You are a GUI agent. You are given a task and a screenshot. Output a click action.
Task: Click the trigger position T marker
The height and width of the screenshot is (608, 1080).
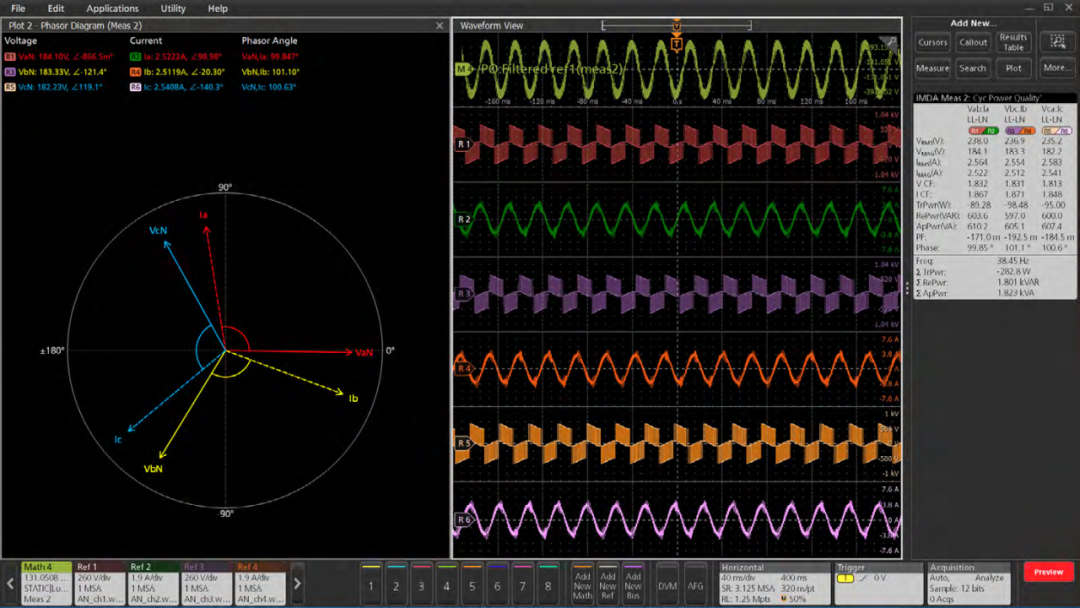[x=677, y=43]
